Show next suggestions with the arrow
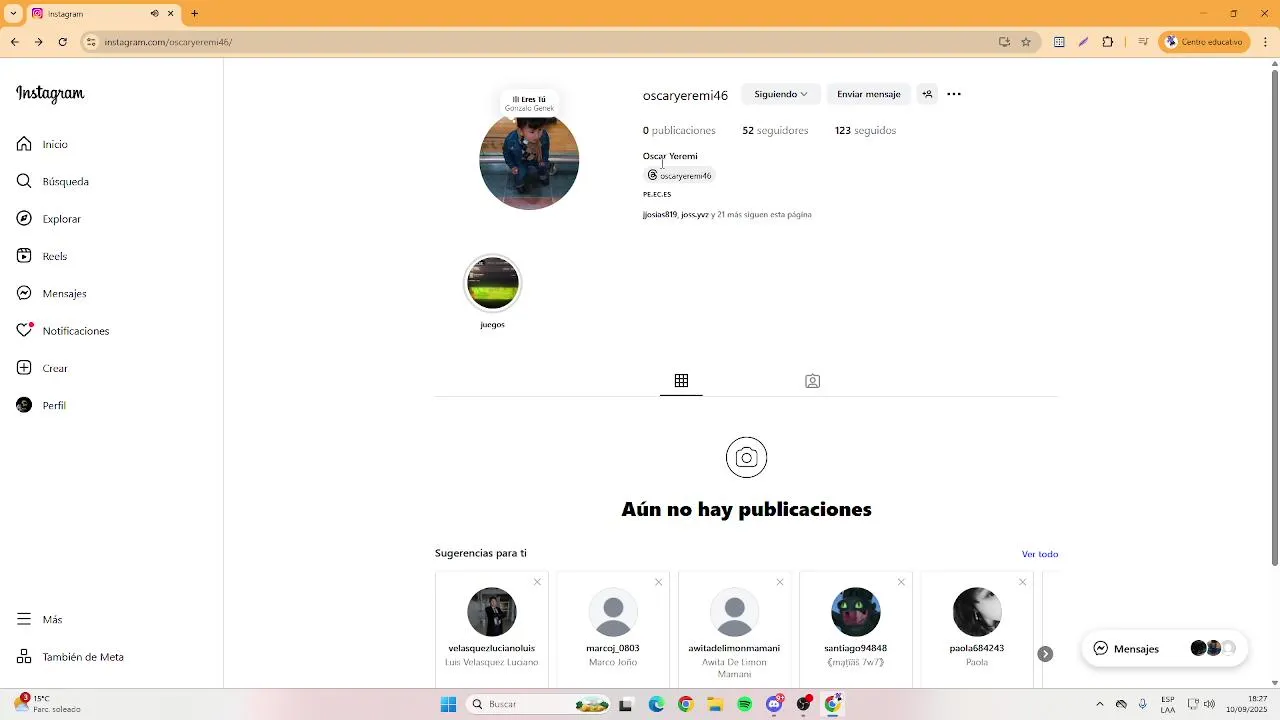1280x720 pixels. pyautogui.click(x=1045, y=654)
